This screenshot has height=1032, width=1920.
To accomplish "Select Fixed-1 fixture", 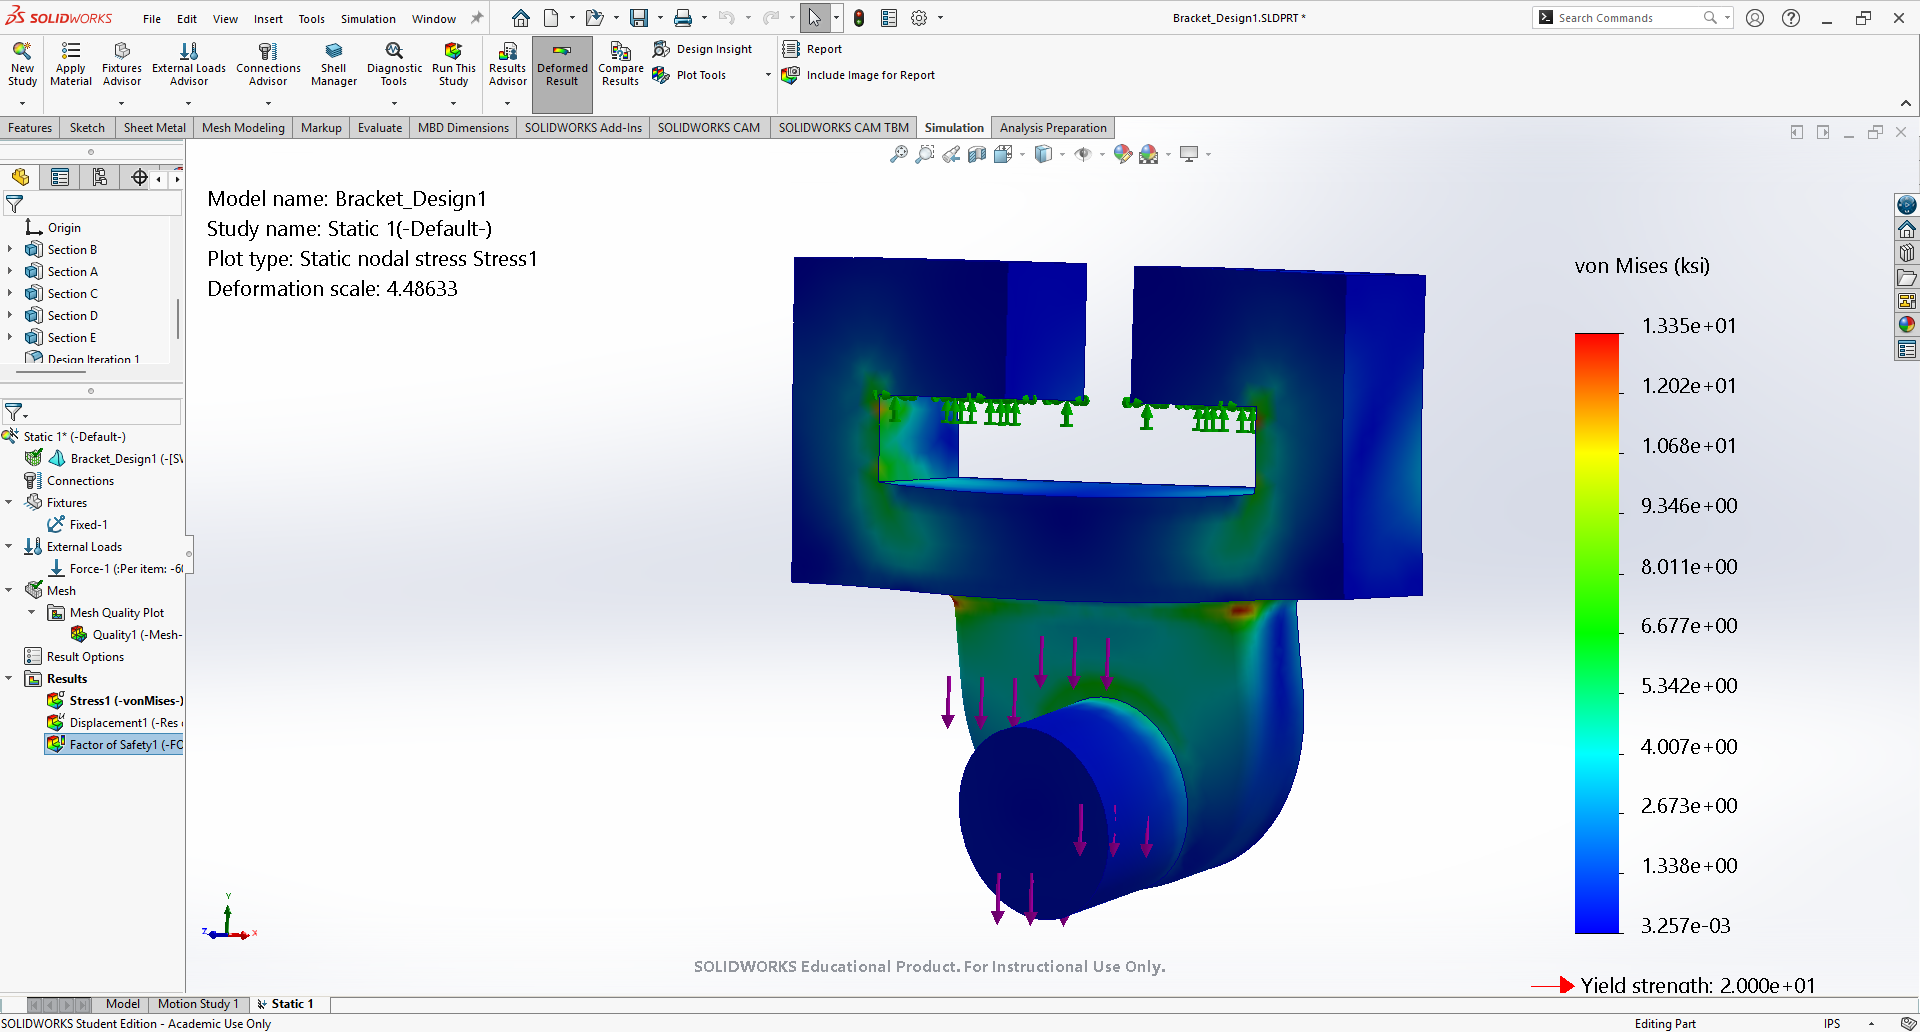I will (78, 525).
